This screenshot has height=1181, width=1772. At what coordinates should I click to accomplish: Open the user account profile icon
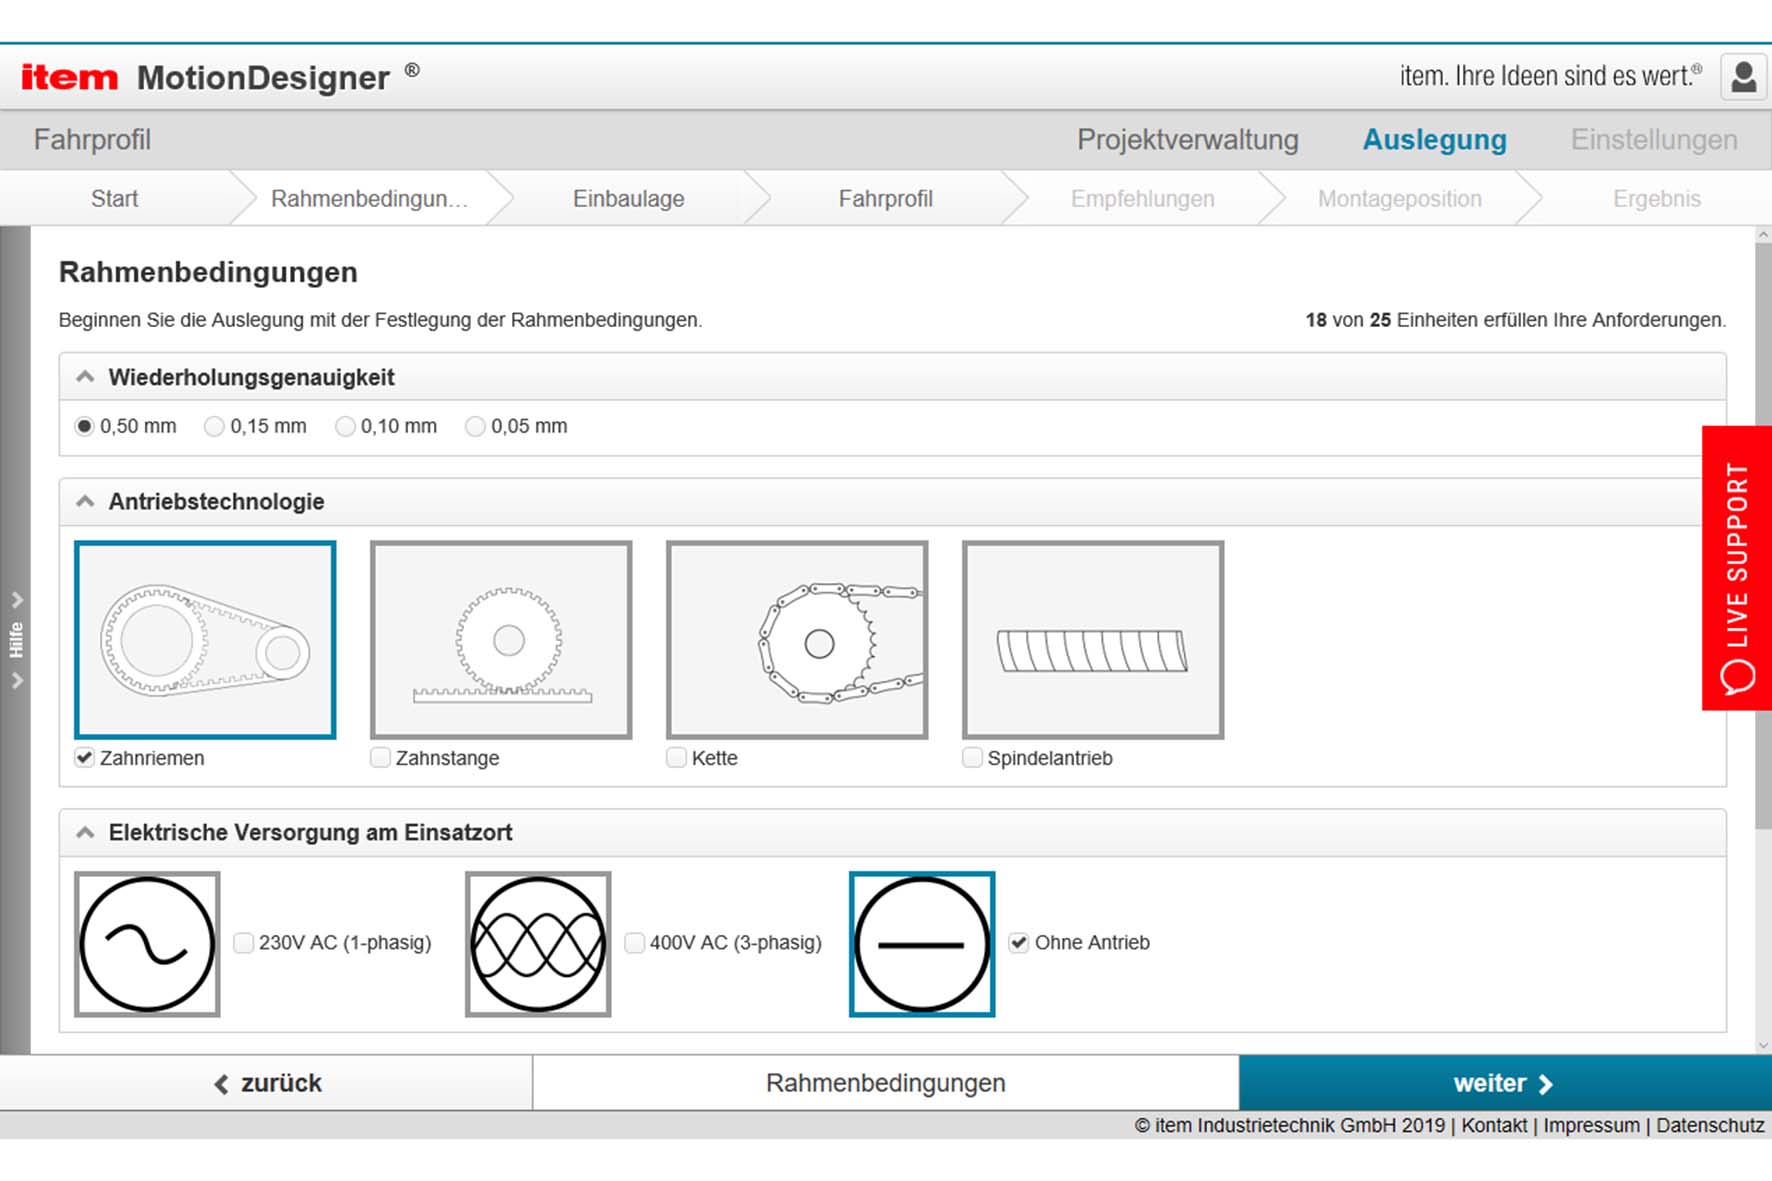click(x=1743, y=77)
